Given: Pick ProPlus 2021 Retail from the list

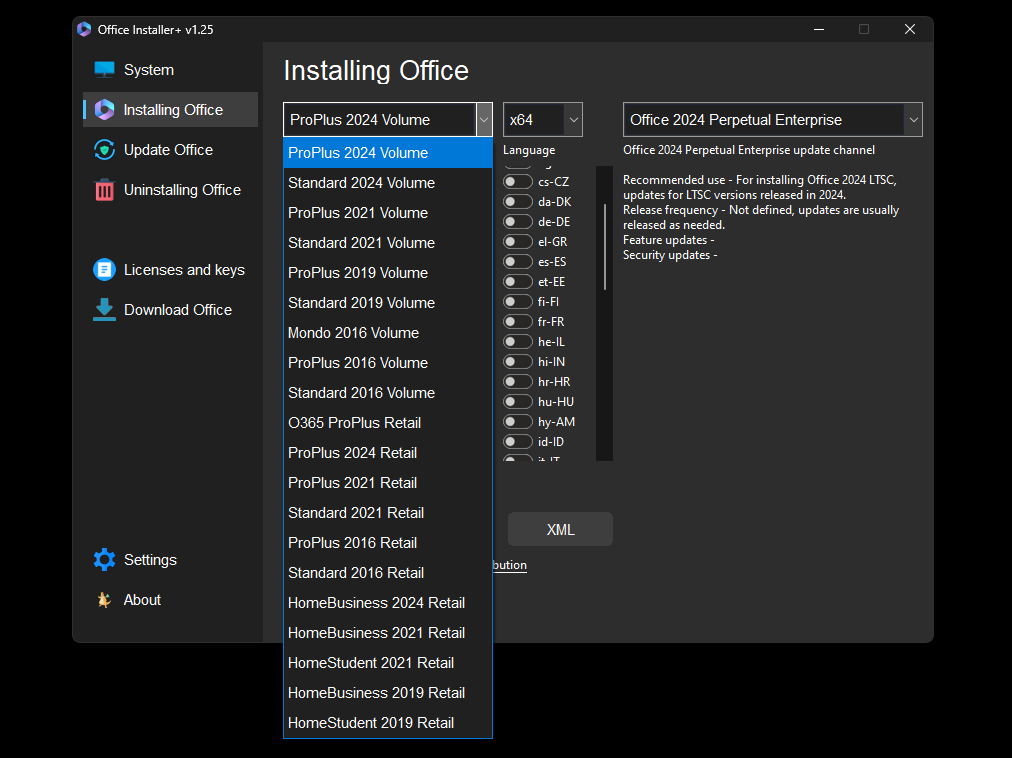Looking at the screenshot, I should 388,484.
